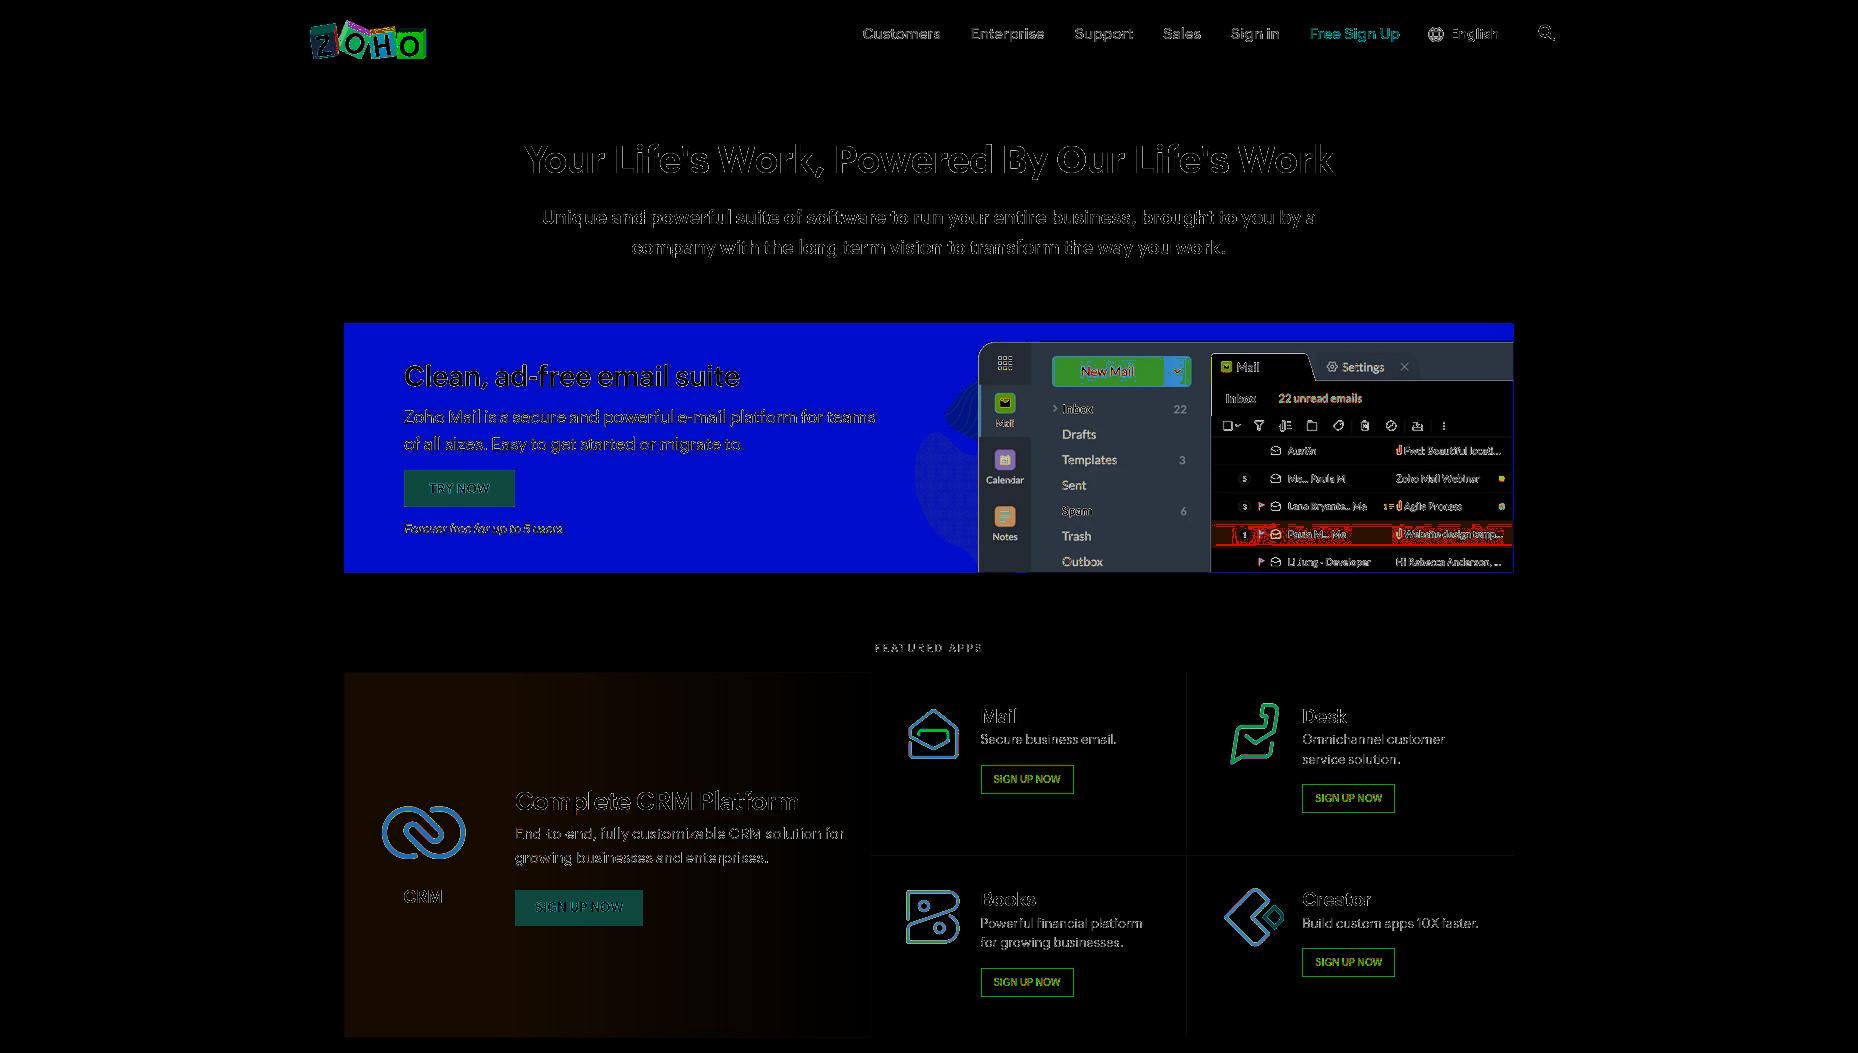Click the Creator app title
This screenshot has height=1053, width=1858.
(1336, 899)
